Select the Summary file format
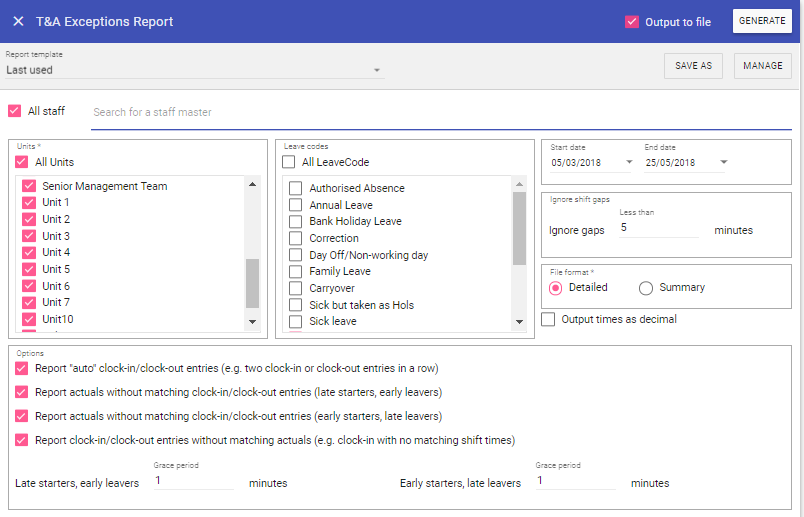 pyautogui.click(x=646, y=288)
